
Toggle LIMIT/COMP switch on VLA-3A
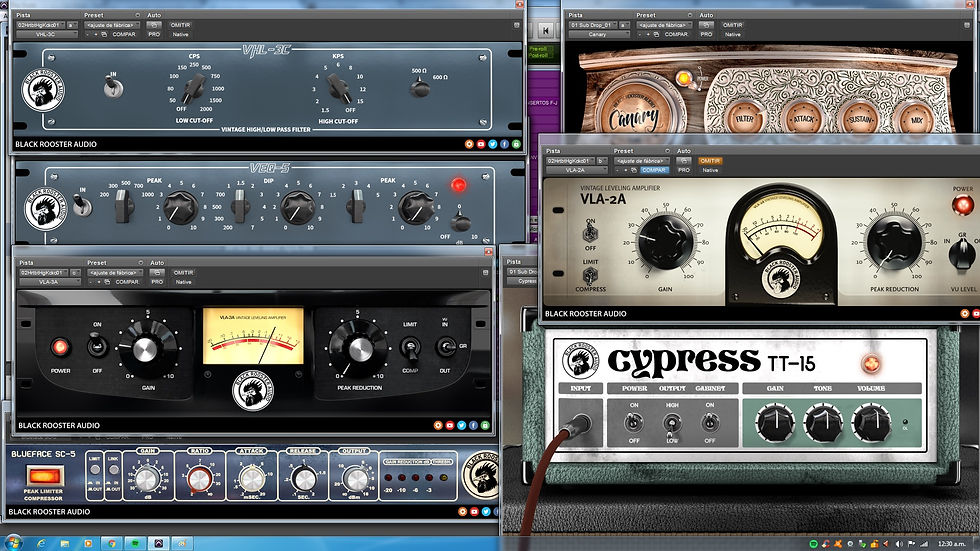[x=409, y=347]
